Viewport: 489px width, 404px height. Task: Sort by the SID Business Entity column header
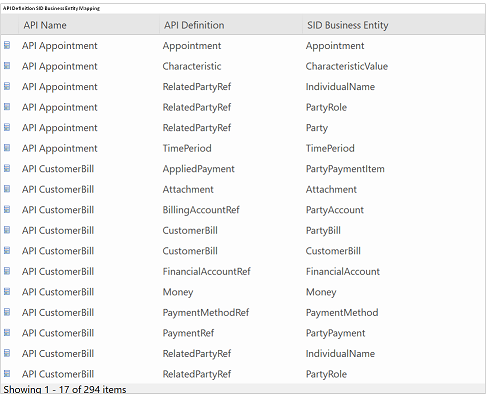click(348, 25)
